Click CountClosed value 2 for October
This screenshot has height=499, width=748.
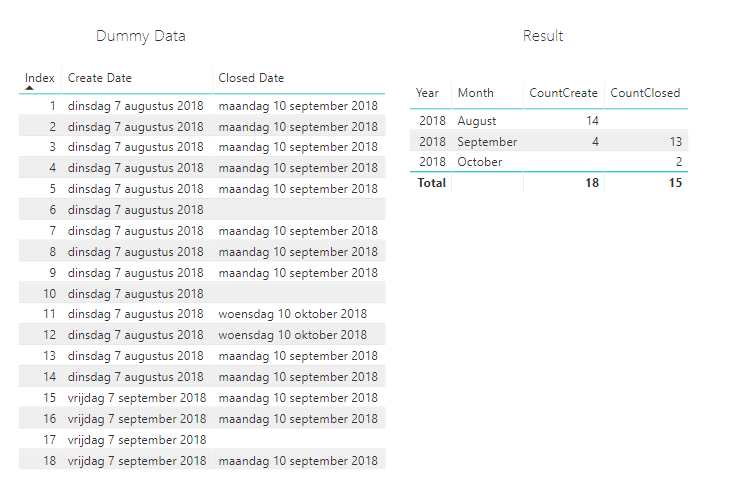pos(679,162)
